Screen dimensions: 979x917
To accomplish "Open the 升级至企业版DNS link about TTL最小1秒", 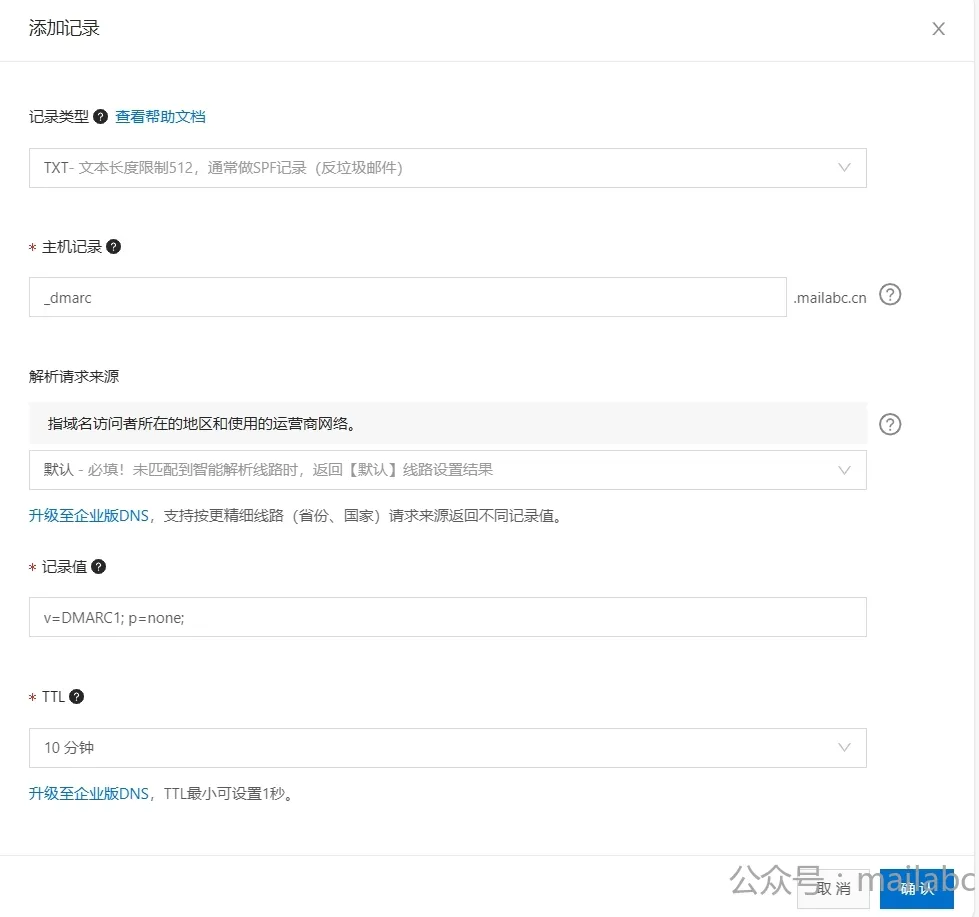I will click(89, 793).
